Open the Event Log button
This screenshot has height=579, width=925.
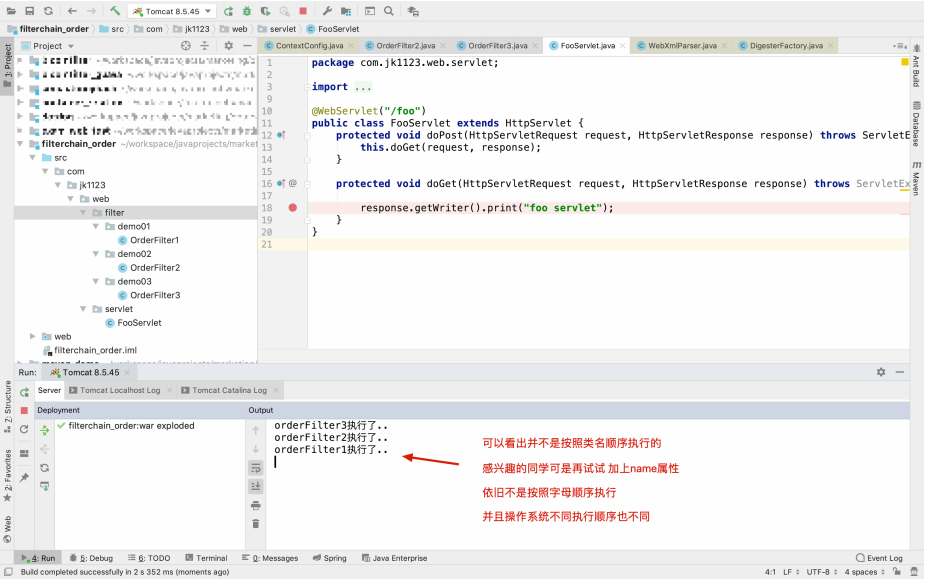click(879, 558)
